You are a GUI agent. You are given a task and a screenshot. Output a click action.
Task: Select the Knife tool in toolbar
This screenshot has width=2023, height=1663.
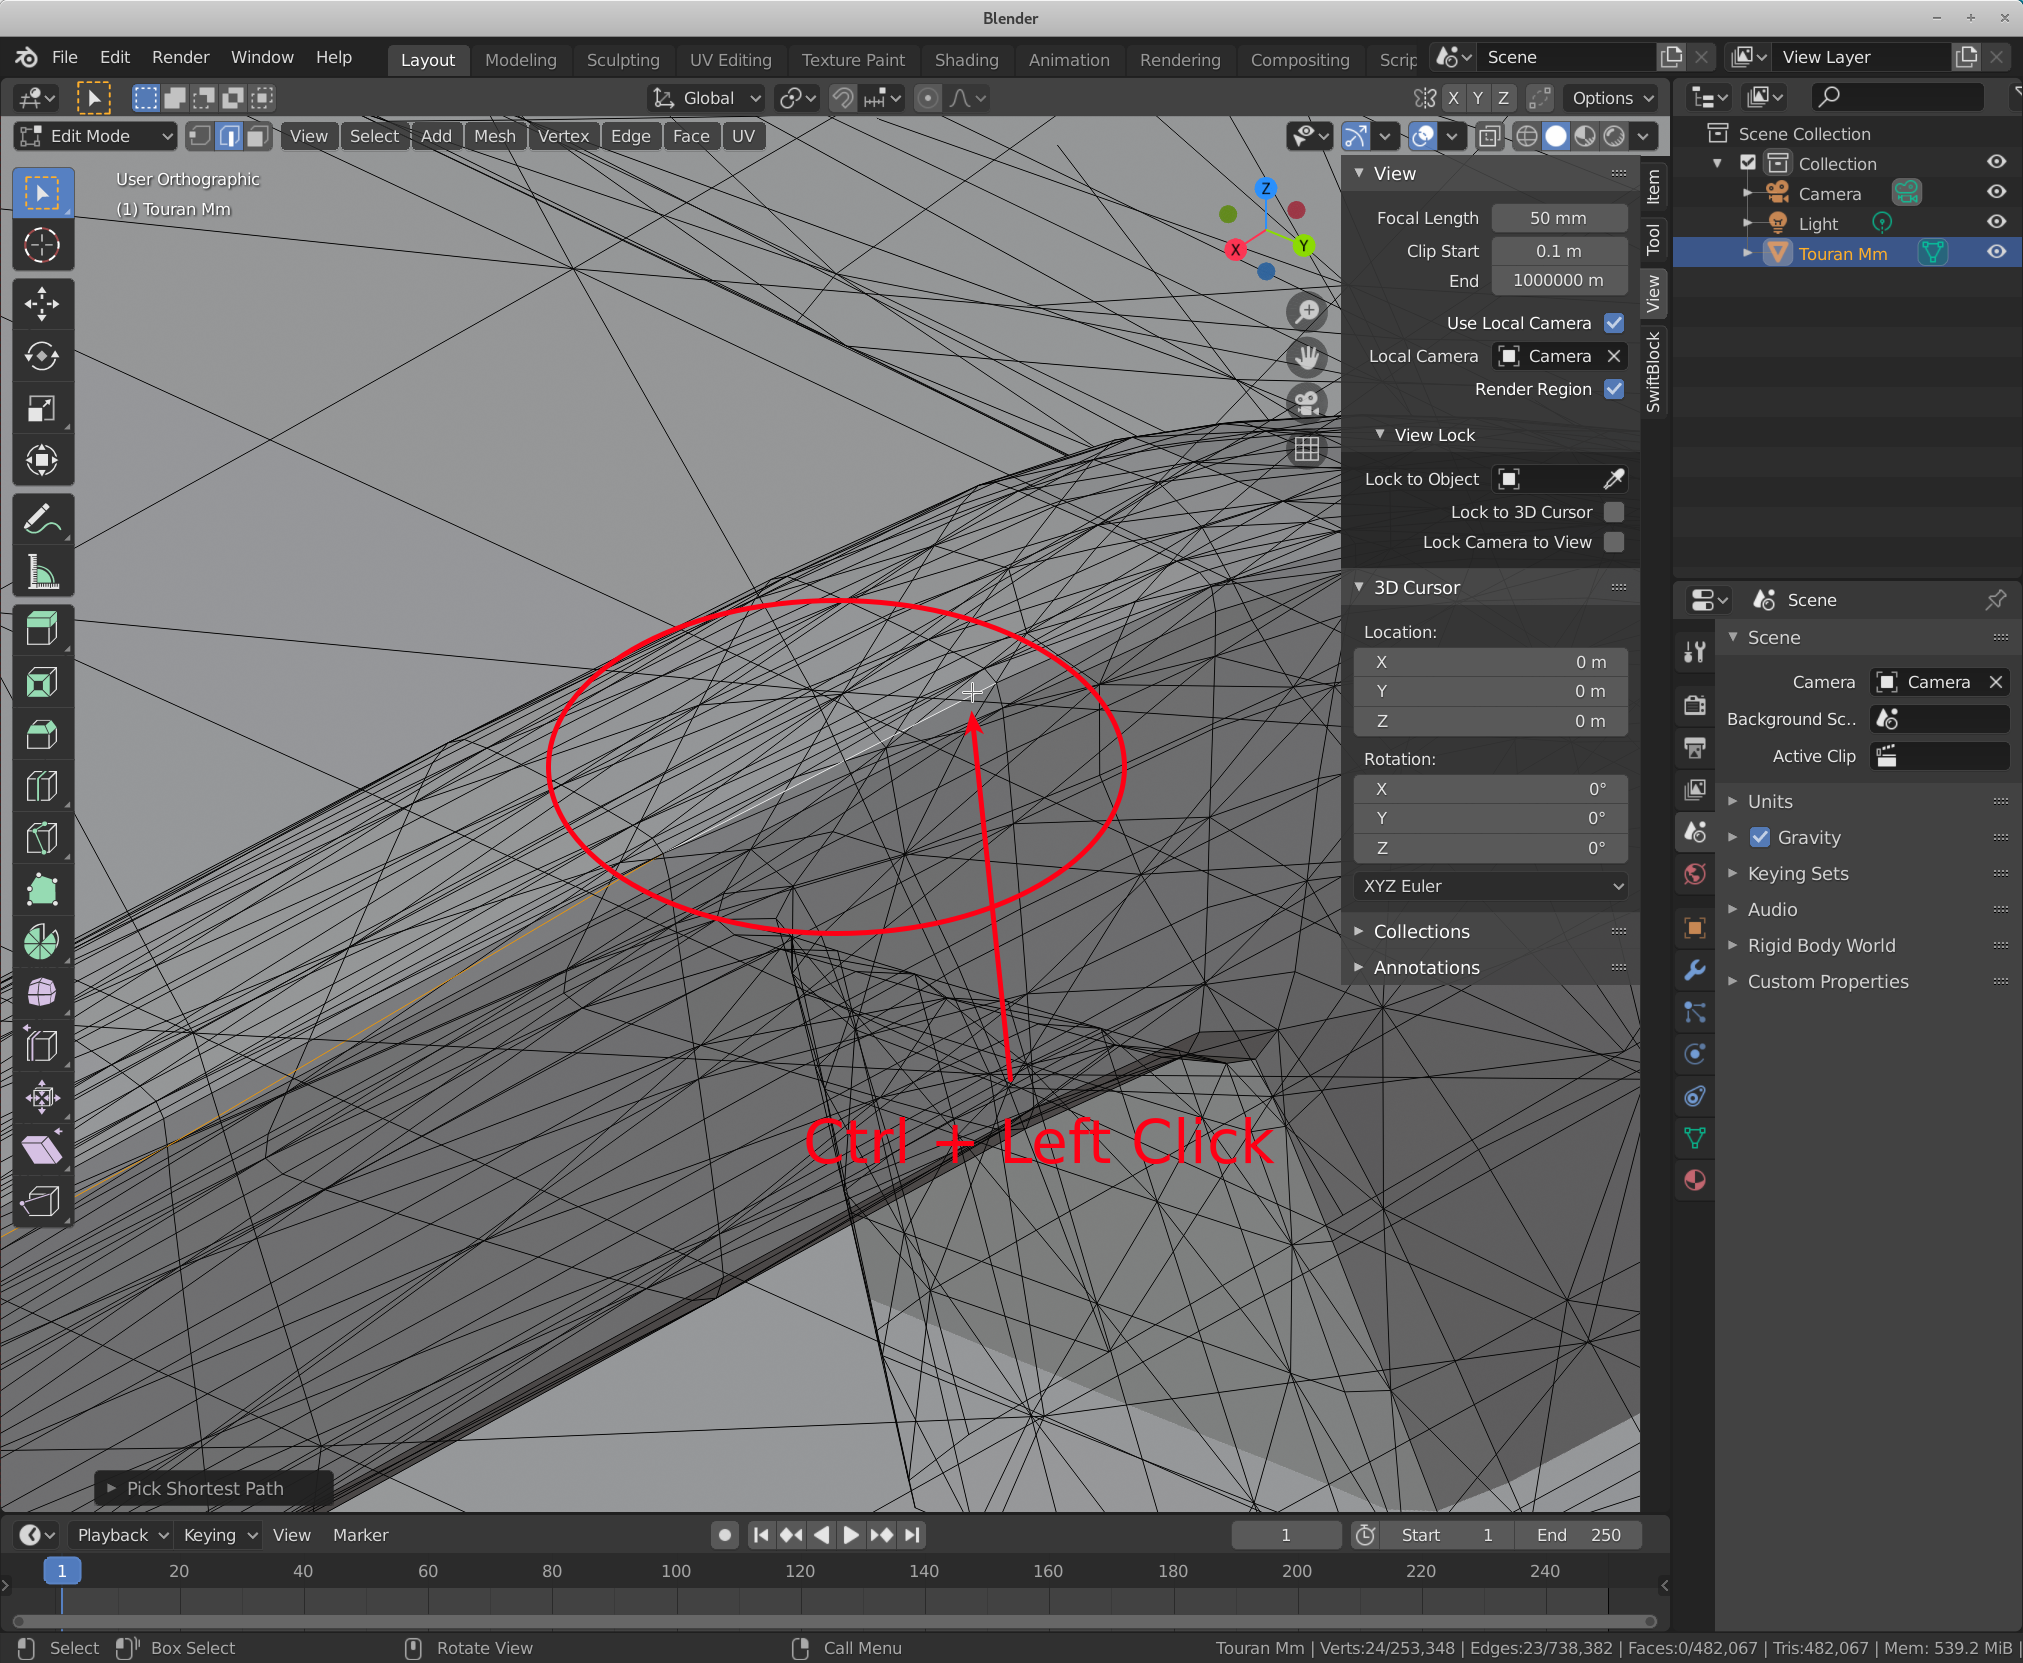coord(41,837)
